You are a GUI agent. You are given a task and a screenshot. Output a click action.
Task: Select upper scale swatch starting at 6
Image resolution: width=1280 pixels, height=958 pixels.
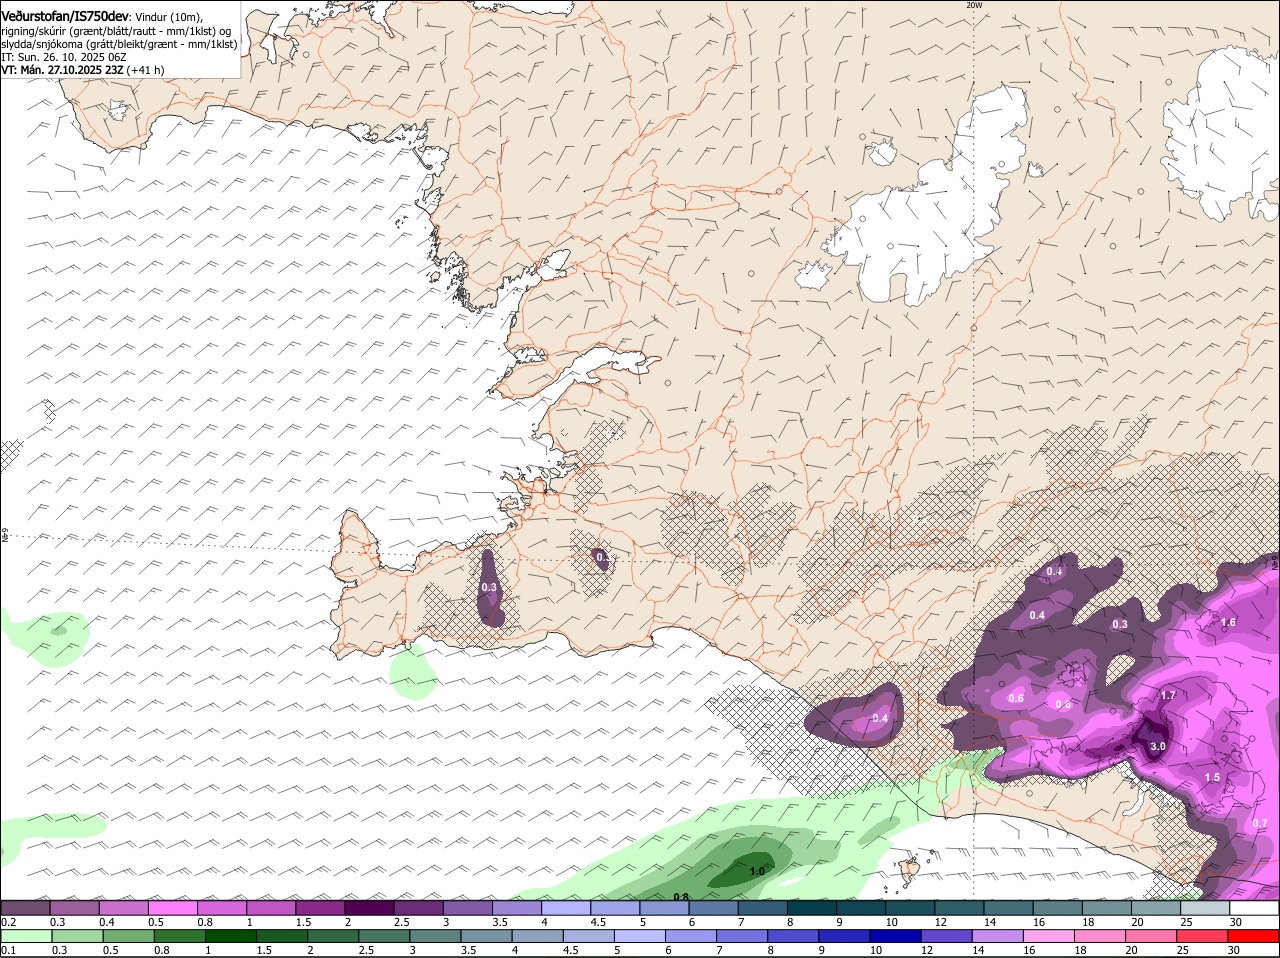[712, 908]
